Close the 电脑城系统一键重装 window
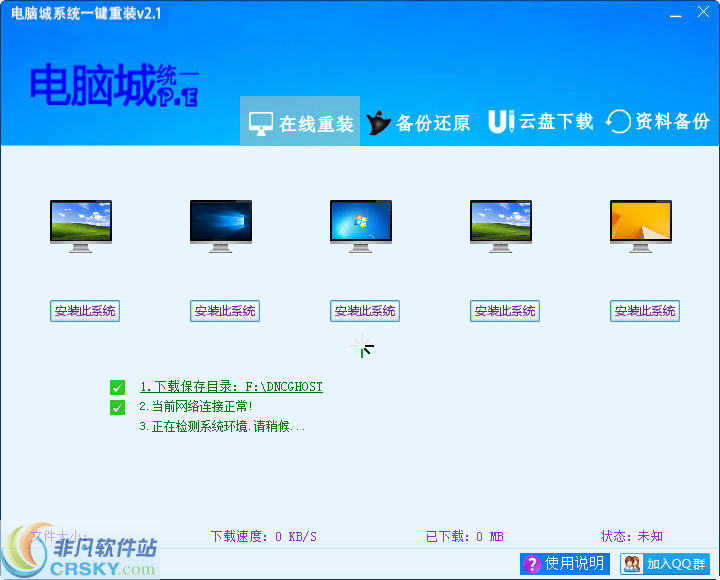This screenshot has width=720, height=580. pos(703,12)
